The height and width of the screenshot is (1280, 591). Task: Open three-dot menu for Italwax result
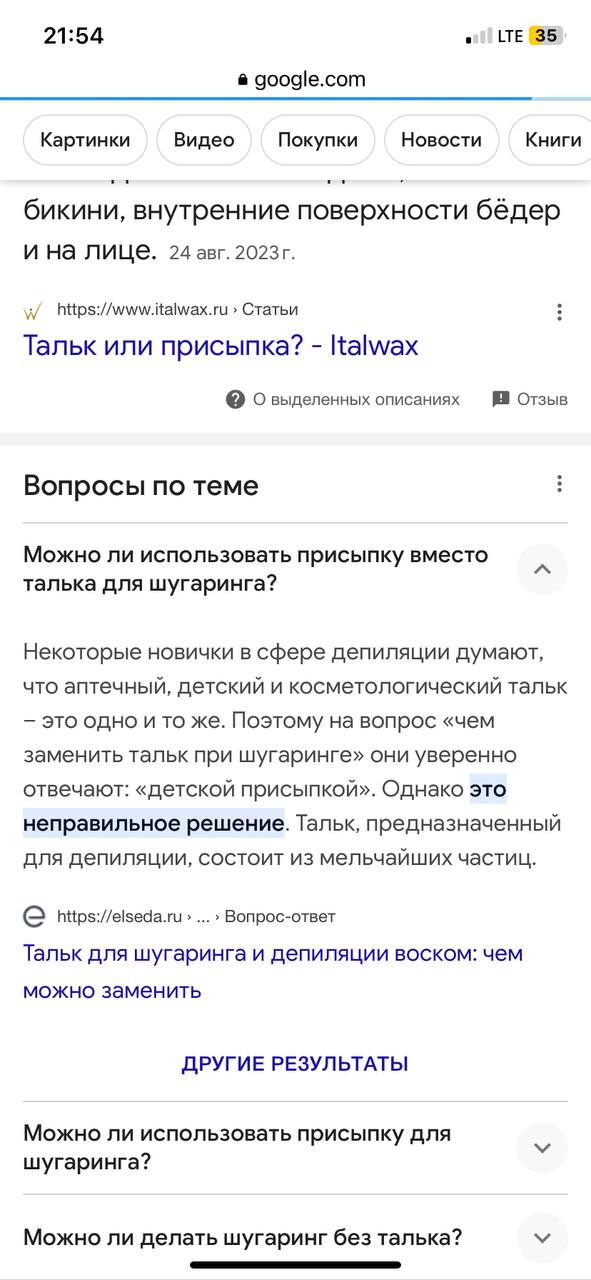click(559, 311)
